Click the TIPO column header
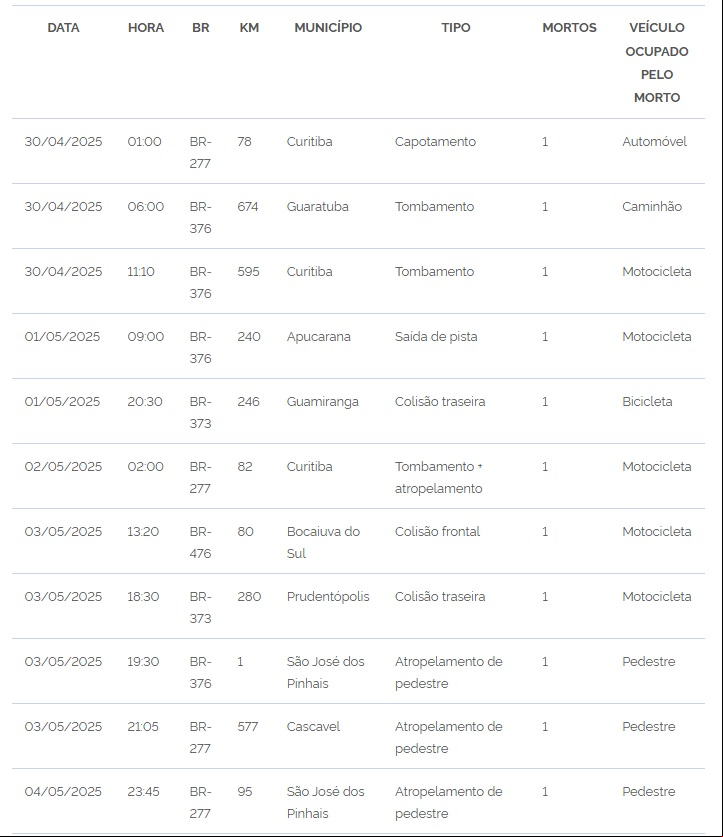723x837 pixels. point(456,28)
